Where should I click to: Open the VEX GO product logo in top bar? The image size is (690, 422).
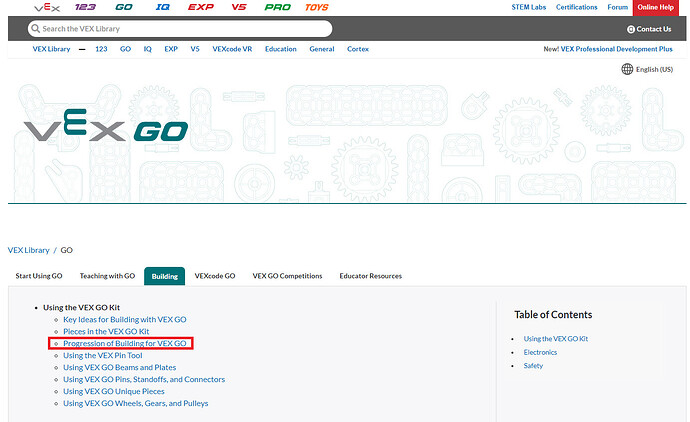click(x=124, y=7)
